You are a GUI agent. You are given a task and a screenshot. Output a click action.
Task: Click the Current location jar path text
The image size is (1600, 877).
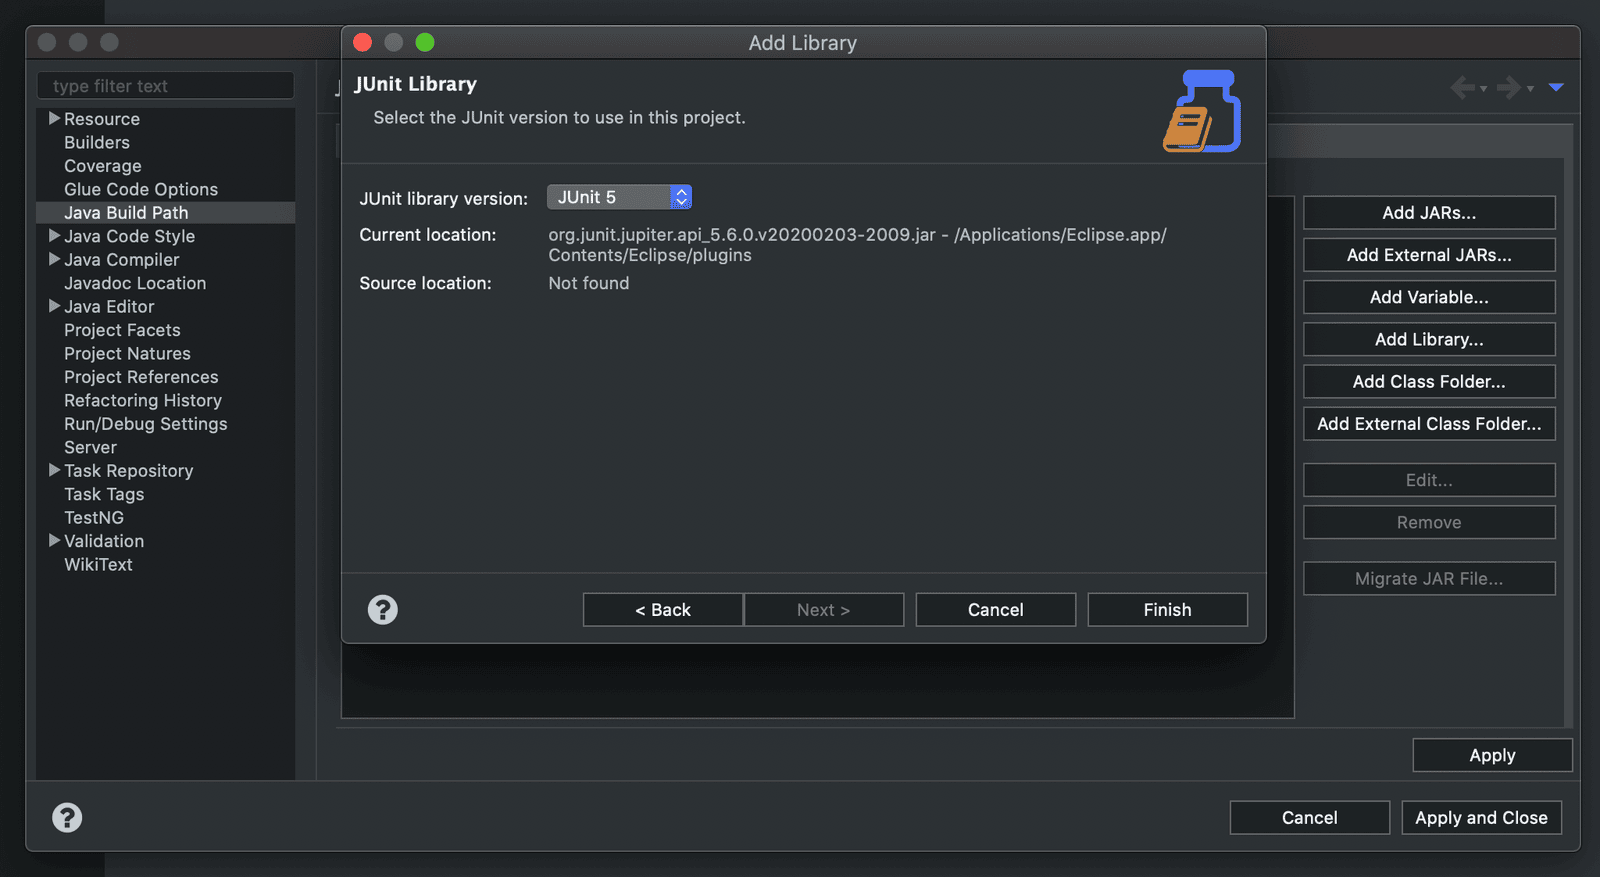coord(857,245)
